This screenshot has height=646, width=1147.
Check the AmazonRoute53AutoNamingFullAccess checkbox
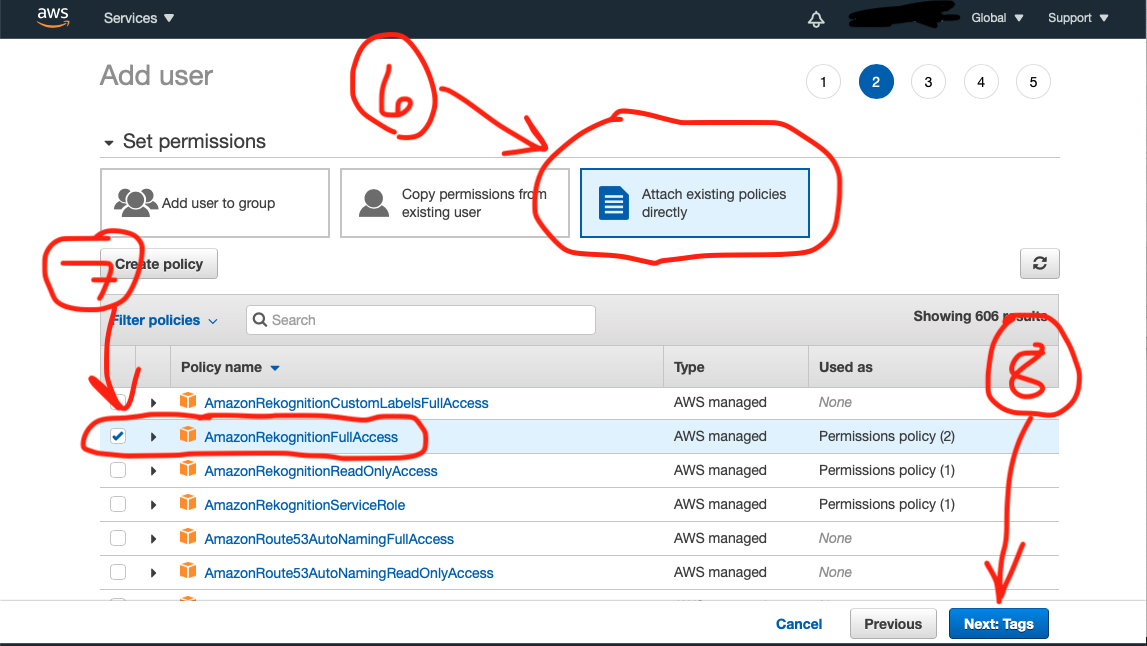tap(118, 538)
